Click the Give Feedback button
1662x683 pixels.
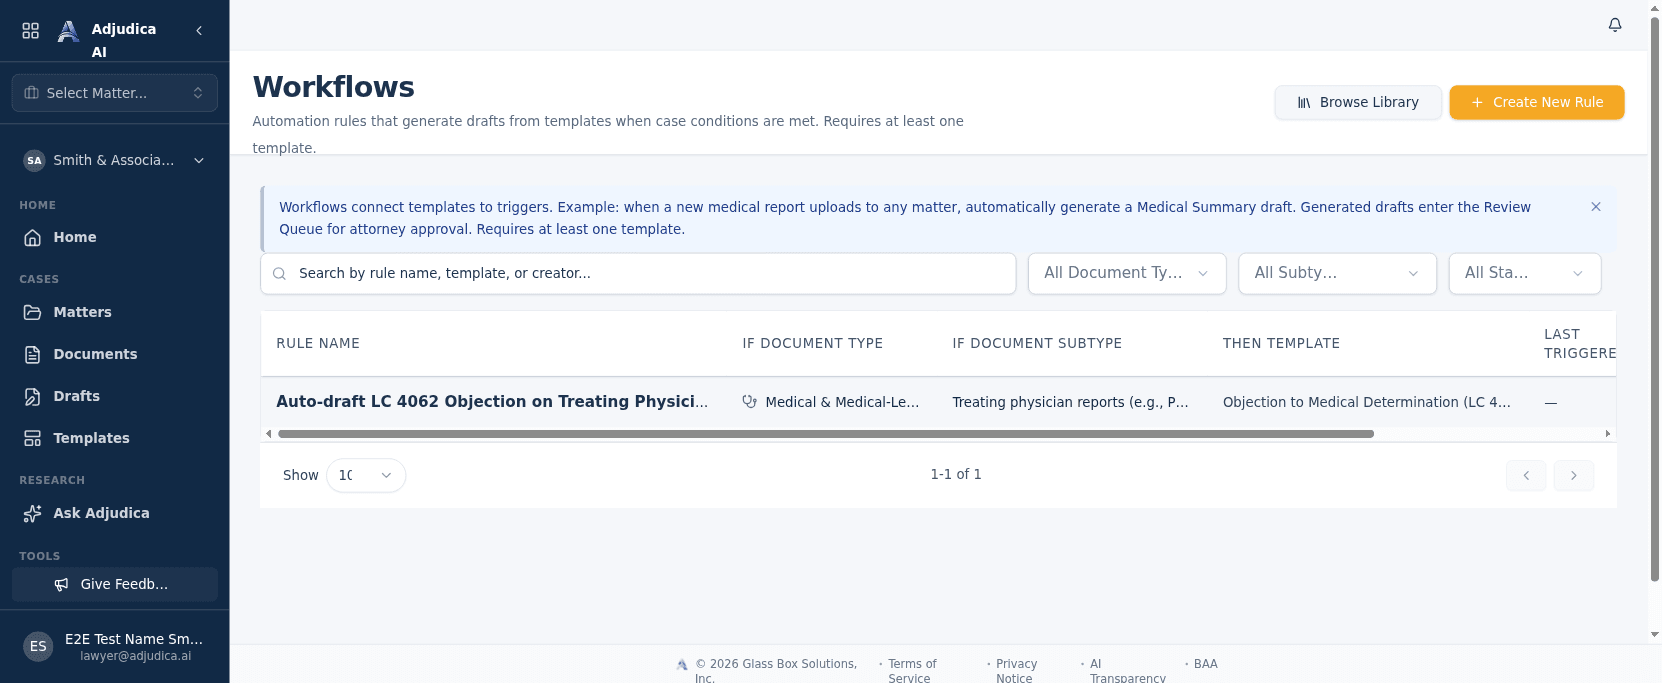point(115,584)
